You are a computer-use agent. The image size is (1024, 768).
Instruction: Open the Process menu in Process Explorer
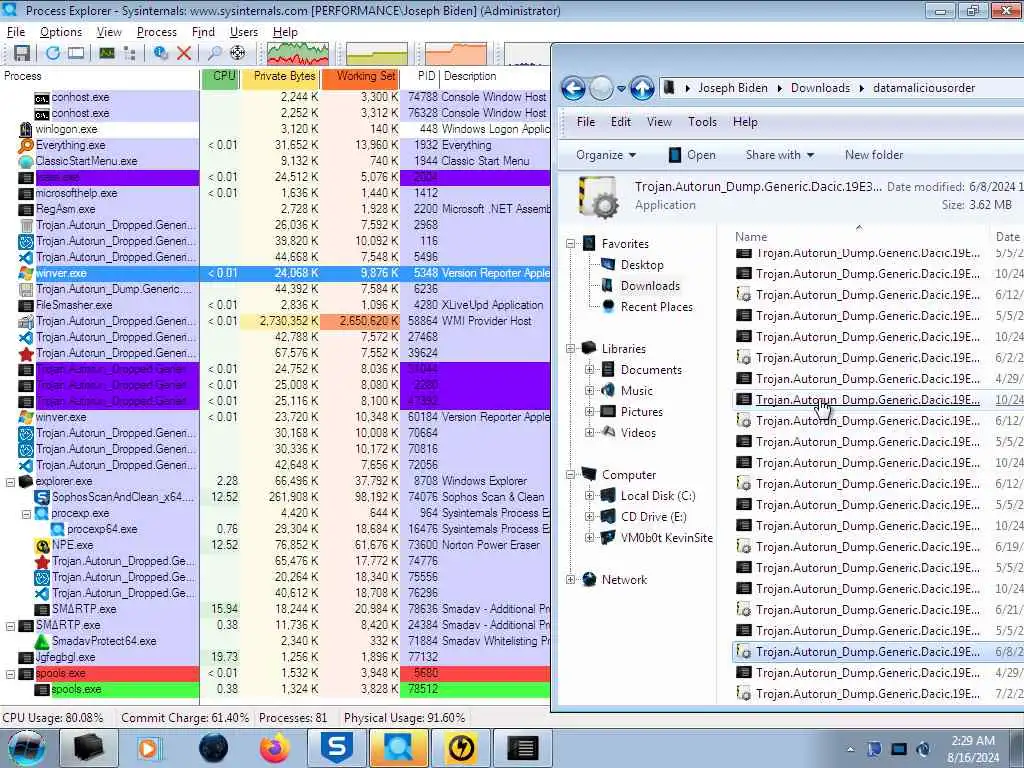pyautogui.click(x=157, y=32)
